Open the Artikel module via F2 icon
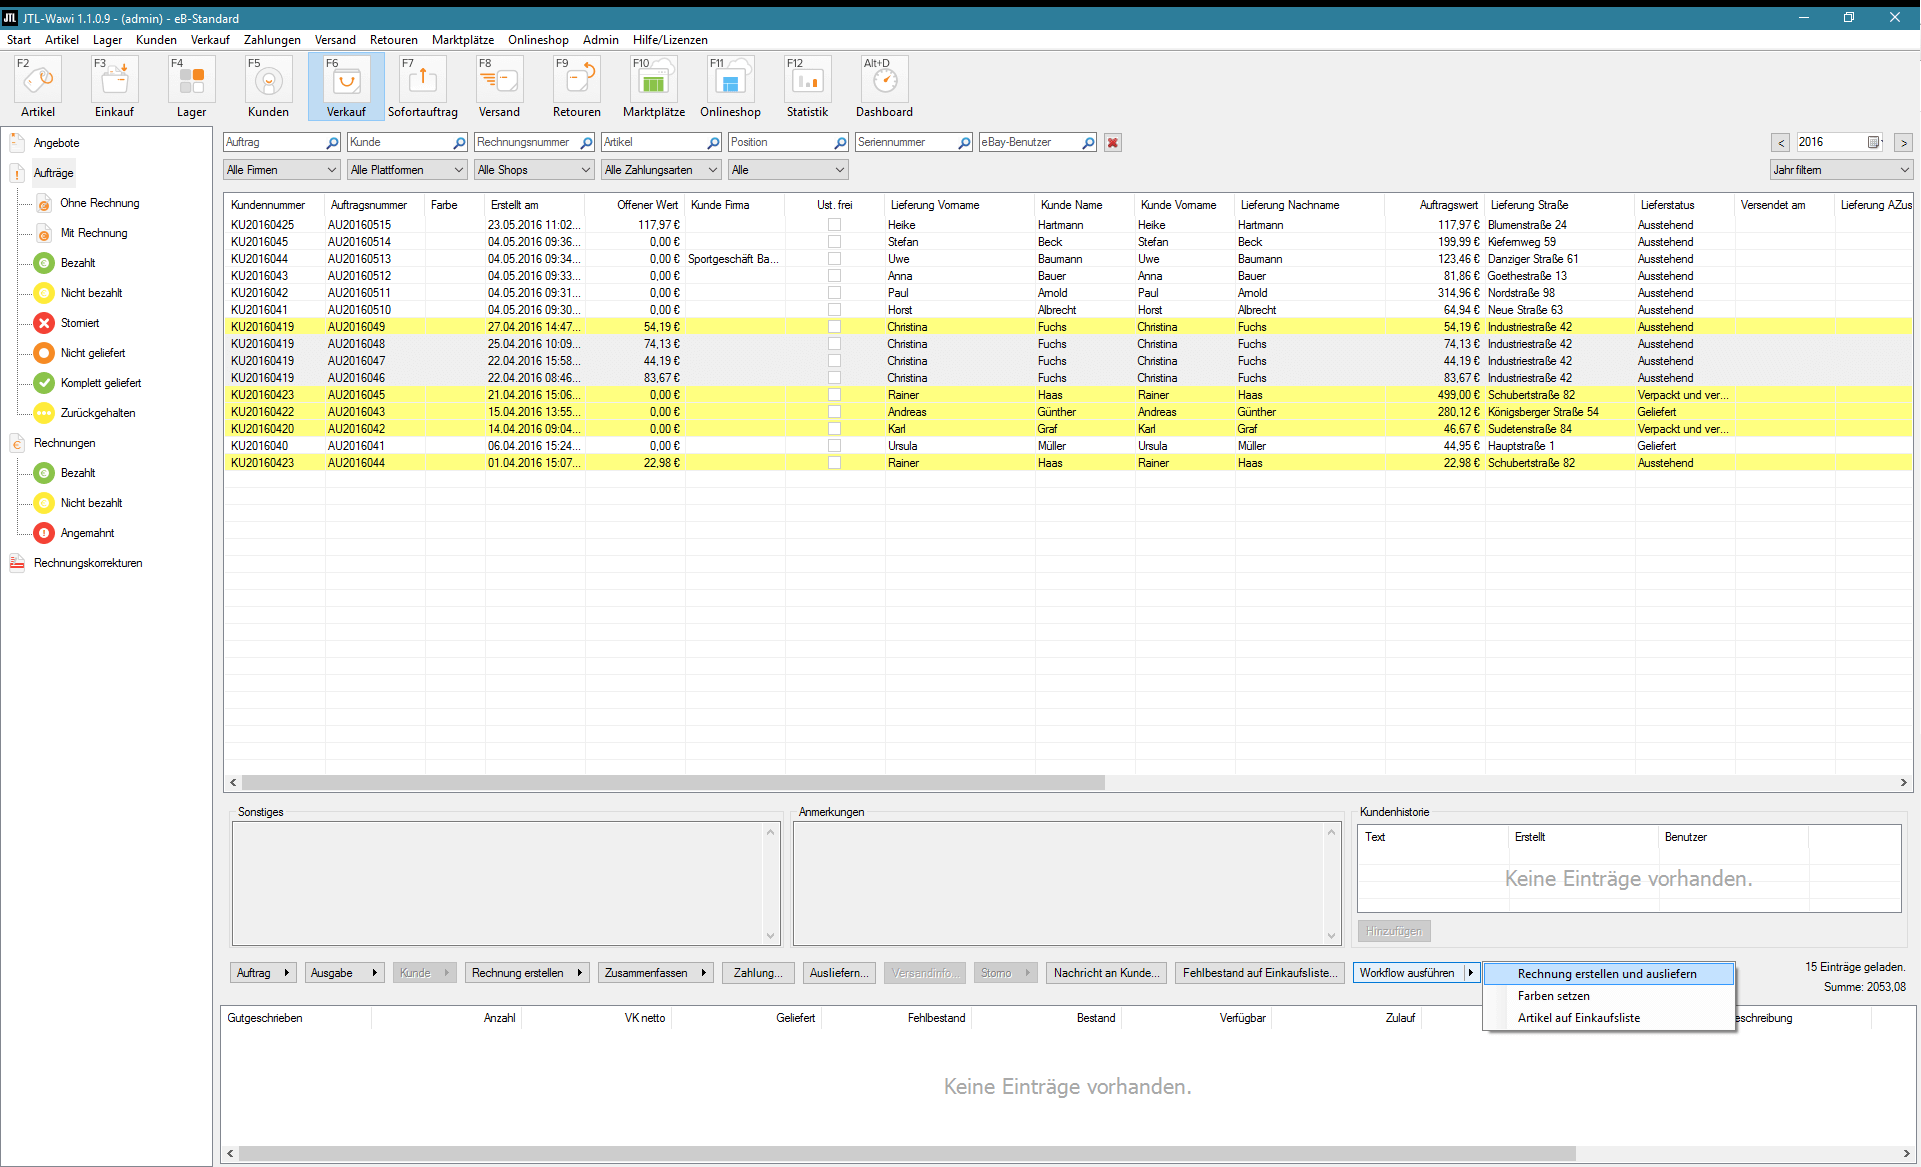The image size is (1921, 1167). pos(37,85)
